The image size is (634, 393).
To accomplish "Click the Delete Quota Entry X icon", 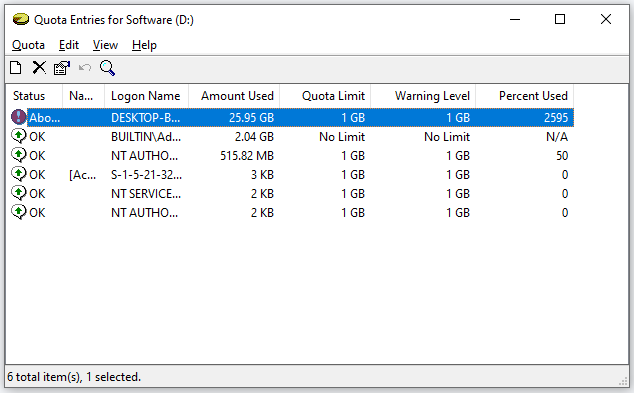I will (x=39, y=68).
